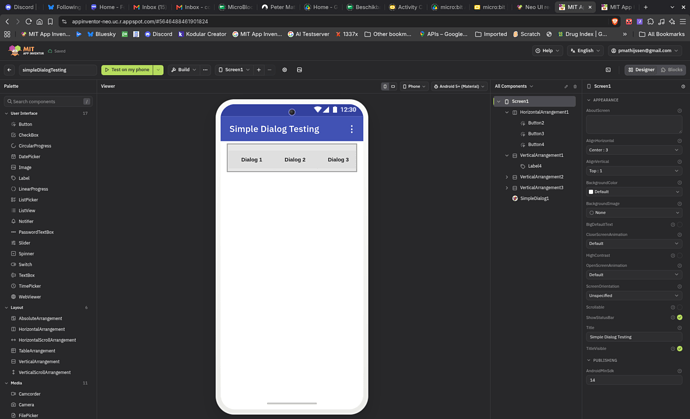The image size is (690, 419).
Task: Toggle the BigDefaultText property
Action: pyautogui.click(x=679, y=225)
